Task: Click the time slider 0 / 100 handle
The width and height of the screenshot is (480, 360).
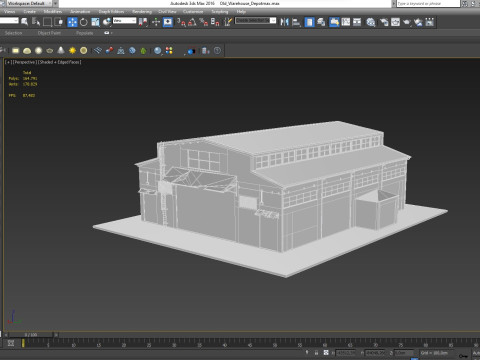Action: [31, 334]
